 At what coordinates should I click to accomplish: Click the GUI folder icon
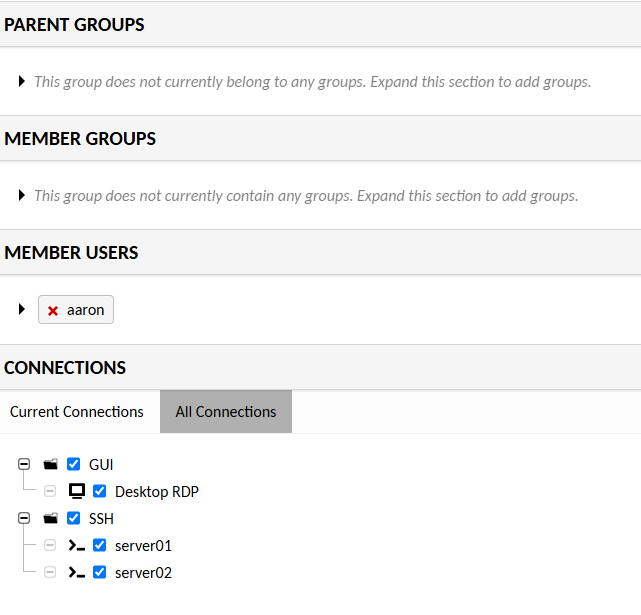click(51, 464)
